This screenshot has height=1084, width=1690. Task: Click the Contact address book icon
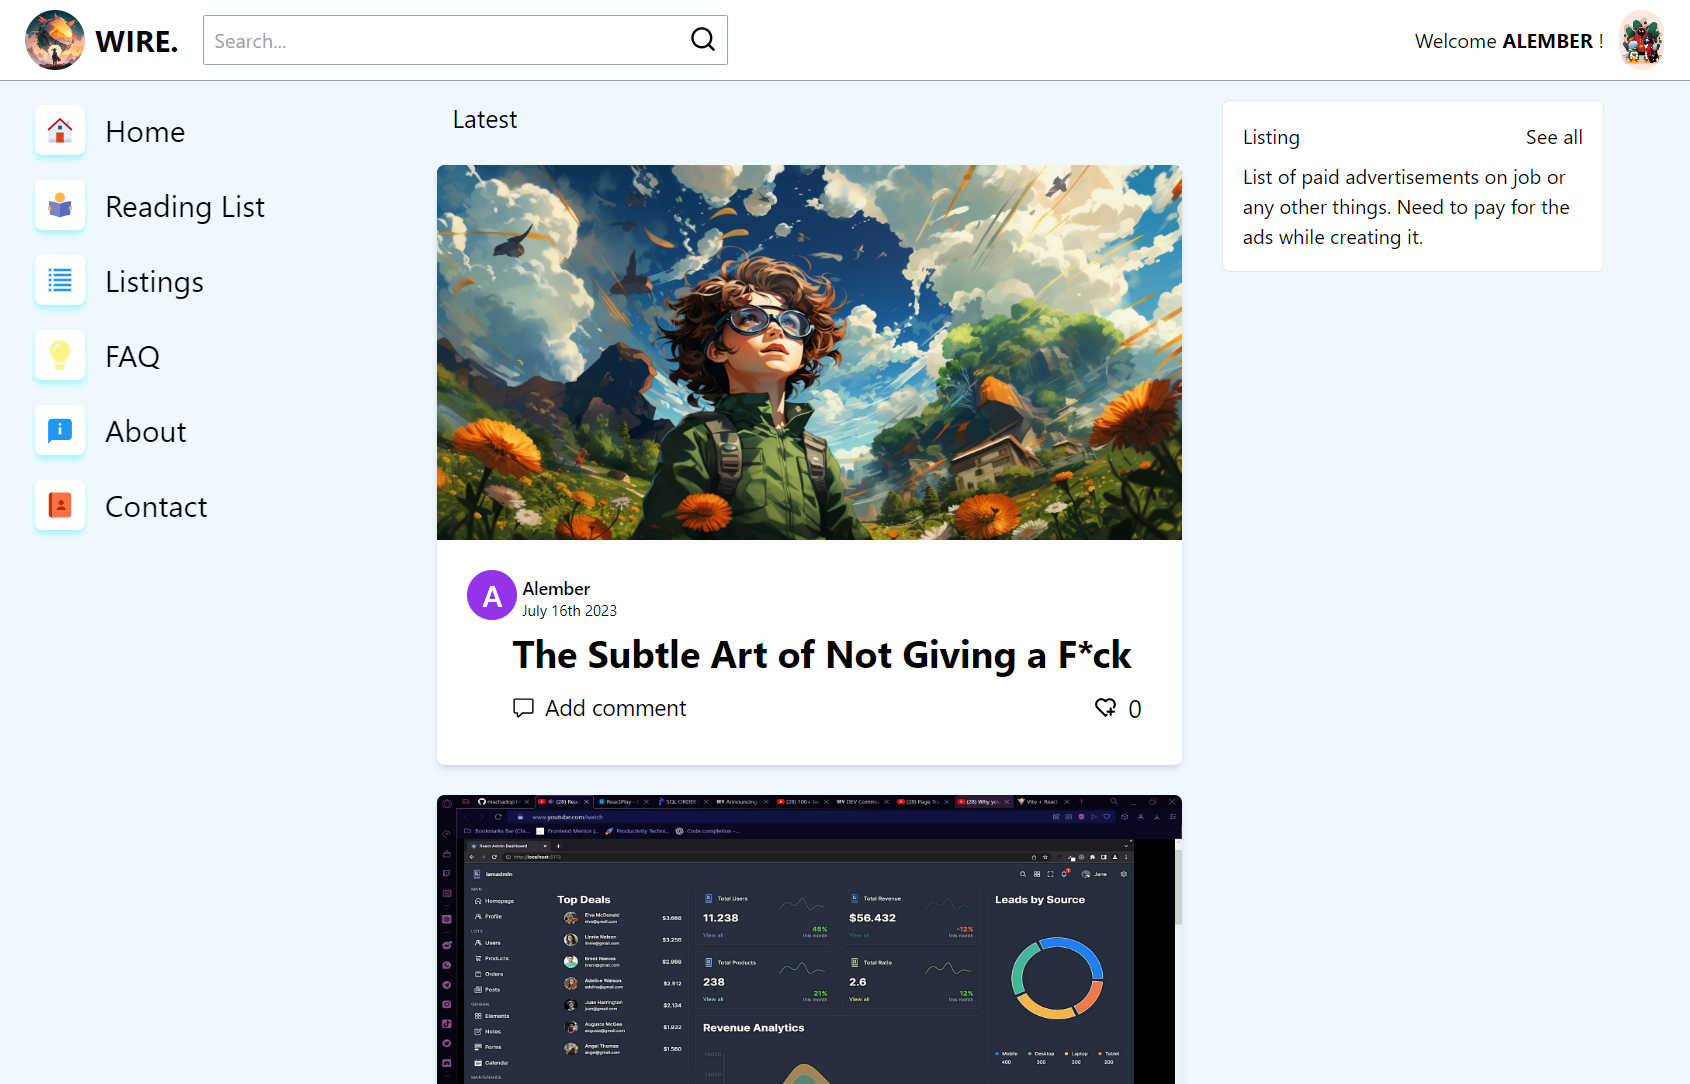pos(60,506)
